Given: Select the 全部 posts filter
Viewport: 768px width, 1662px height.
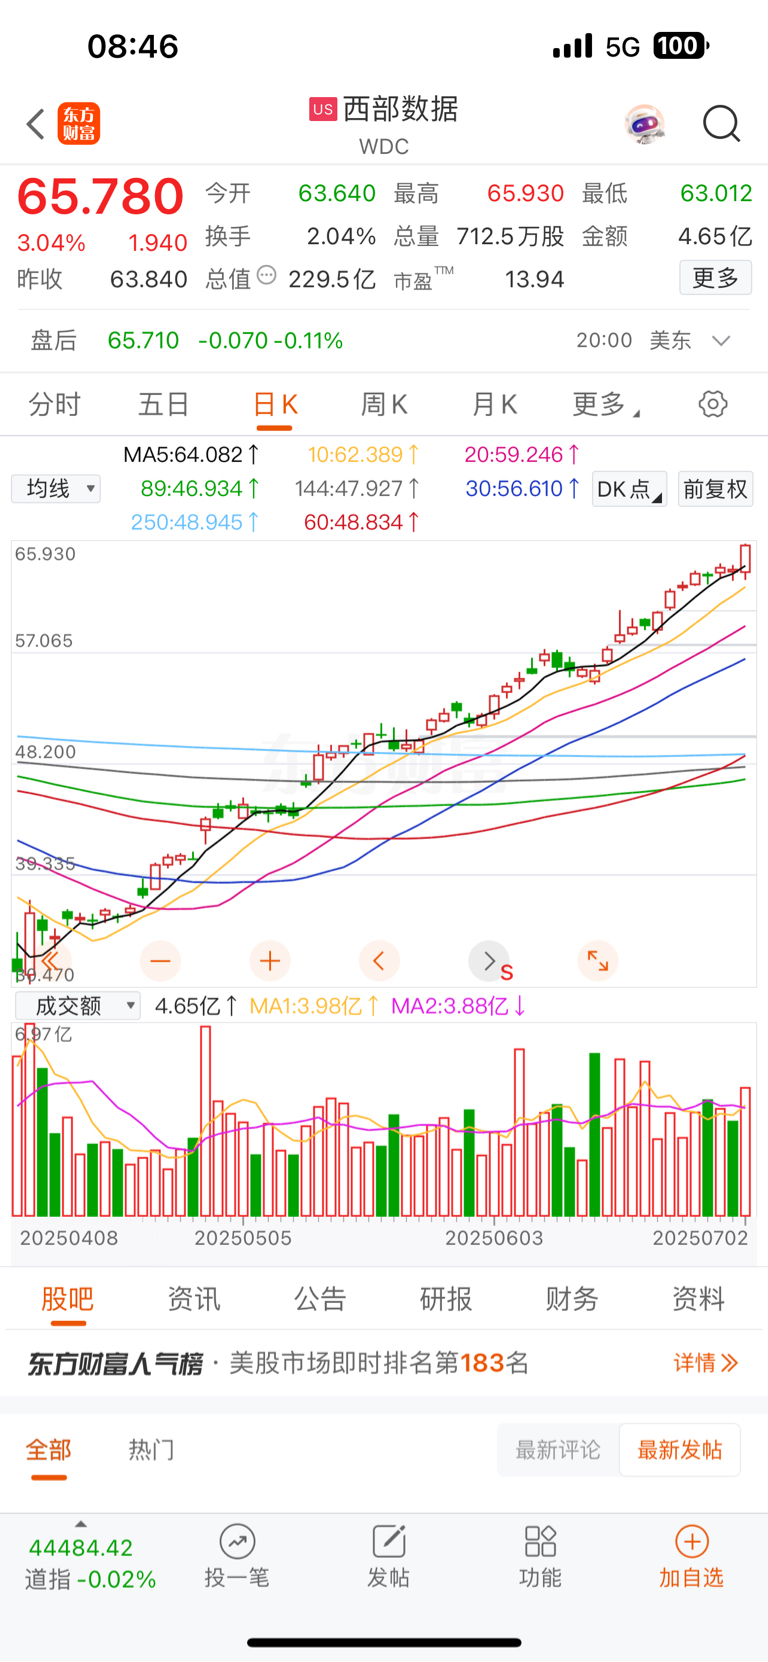Looking at the screenshot, I should (x=48, y=1450).
